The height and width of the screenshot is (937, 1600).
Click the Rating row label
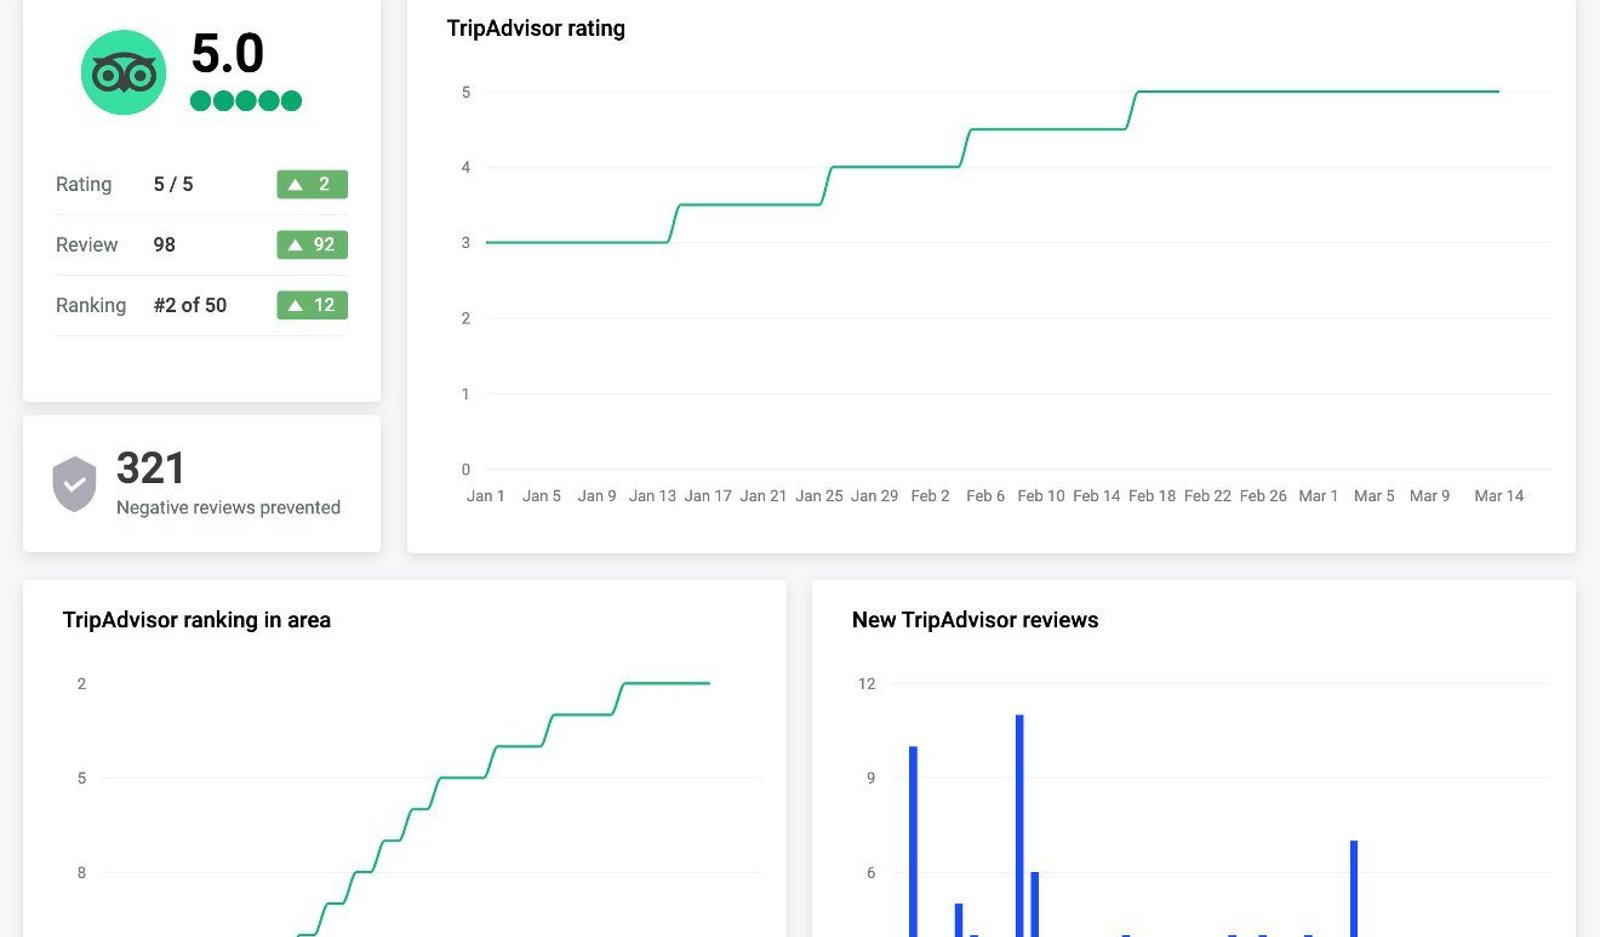click(x=84, y=184)
